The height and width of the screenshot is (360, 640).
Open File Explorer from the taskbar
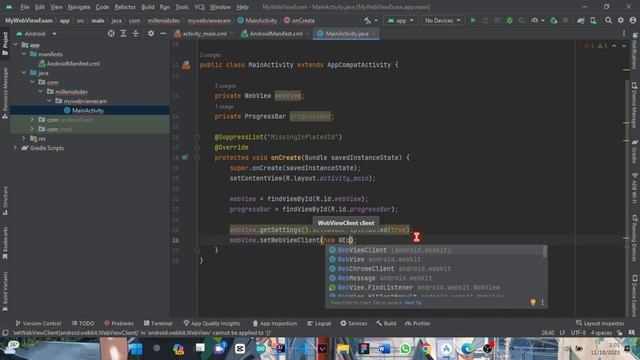(343, 349)
